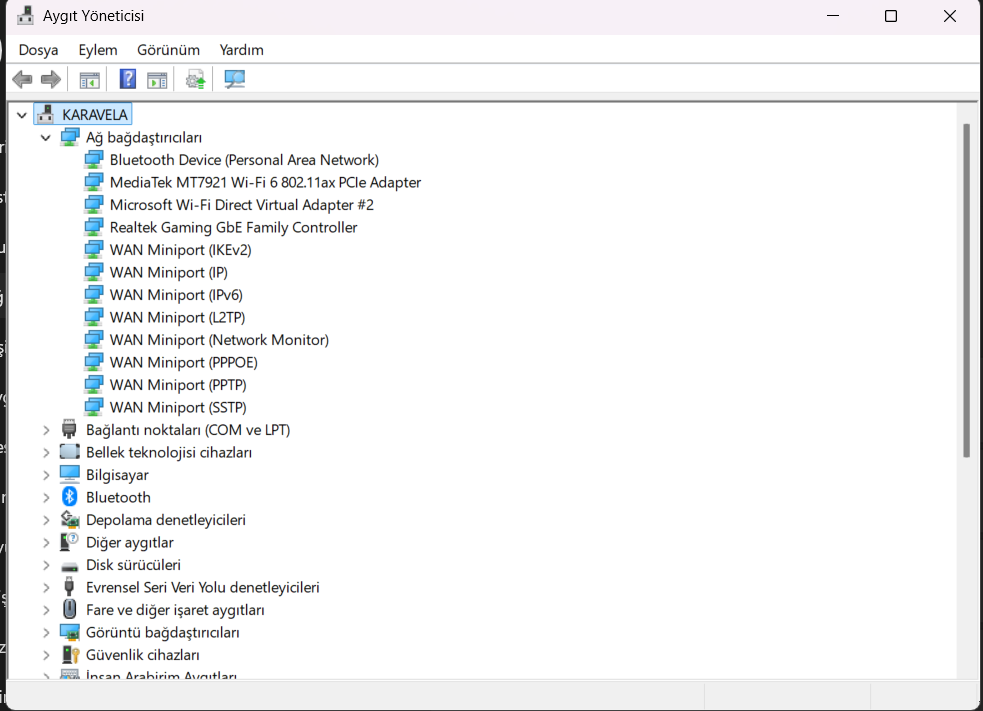Screen dimensions: 983x711
Task: Select WAN Miniport (IKEv2)
Action: [181, 250]
